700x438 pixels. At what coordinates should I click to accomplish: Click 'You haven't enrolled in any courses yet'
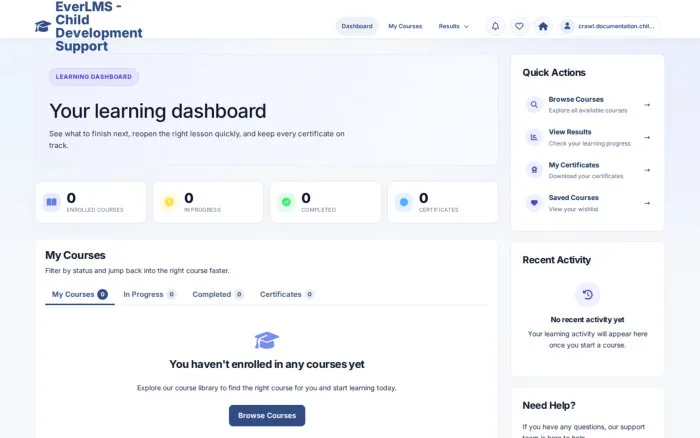[267, 364]
